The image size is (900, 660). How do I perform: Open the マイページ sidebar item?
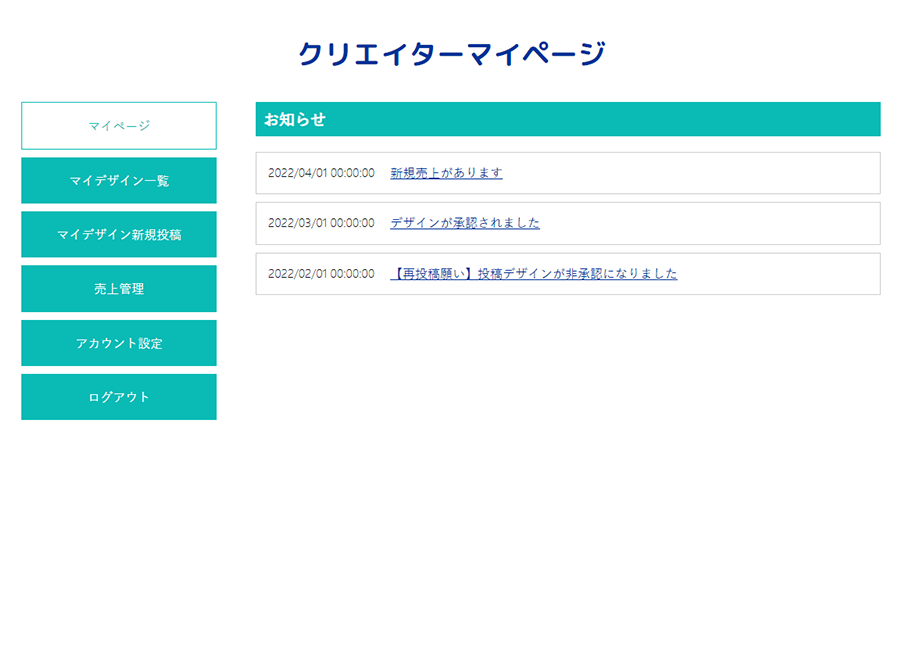coord(118,126)
